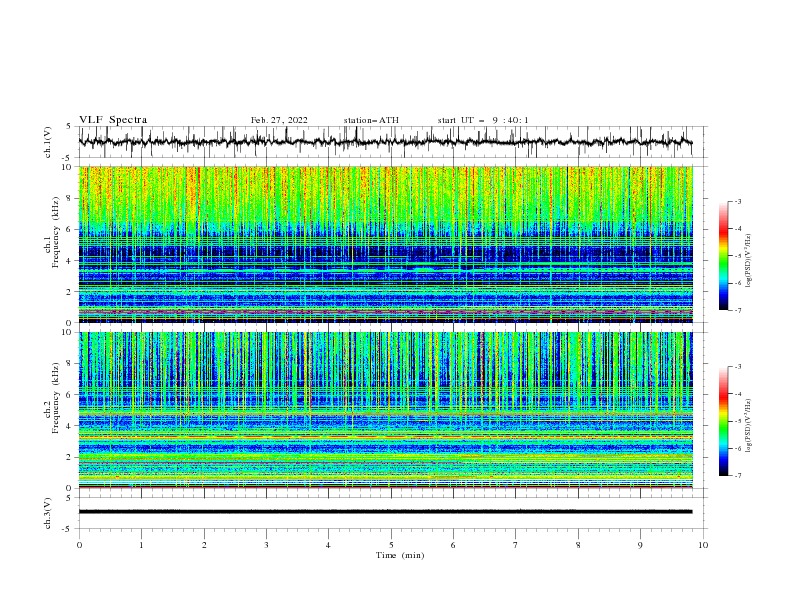The height and width of the screenshot is (612, 792).
Task: Click time axis tick label '1'
Action: 141,545
